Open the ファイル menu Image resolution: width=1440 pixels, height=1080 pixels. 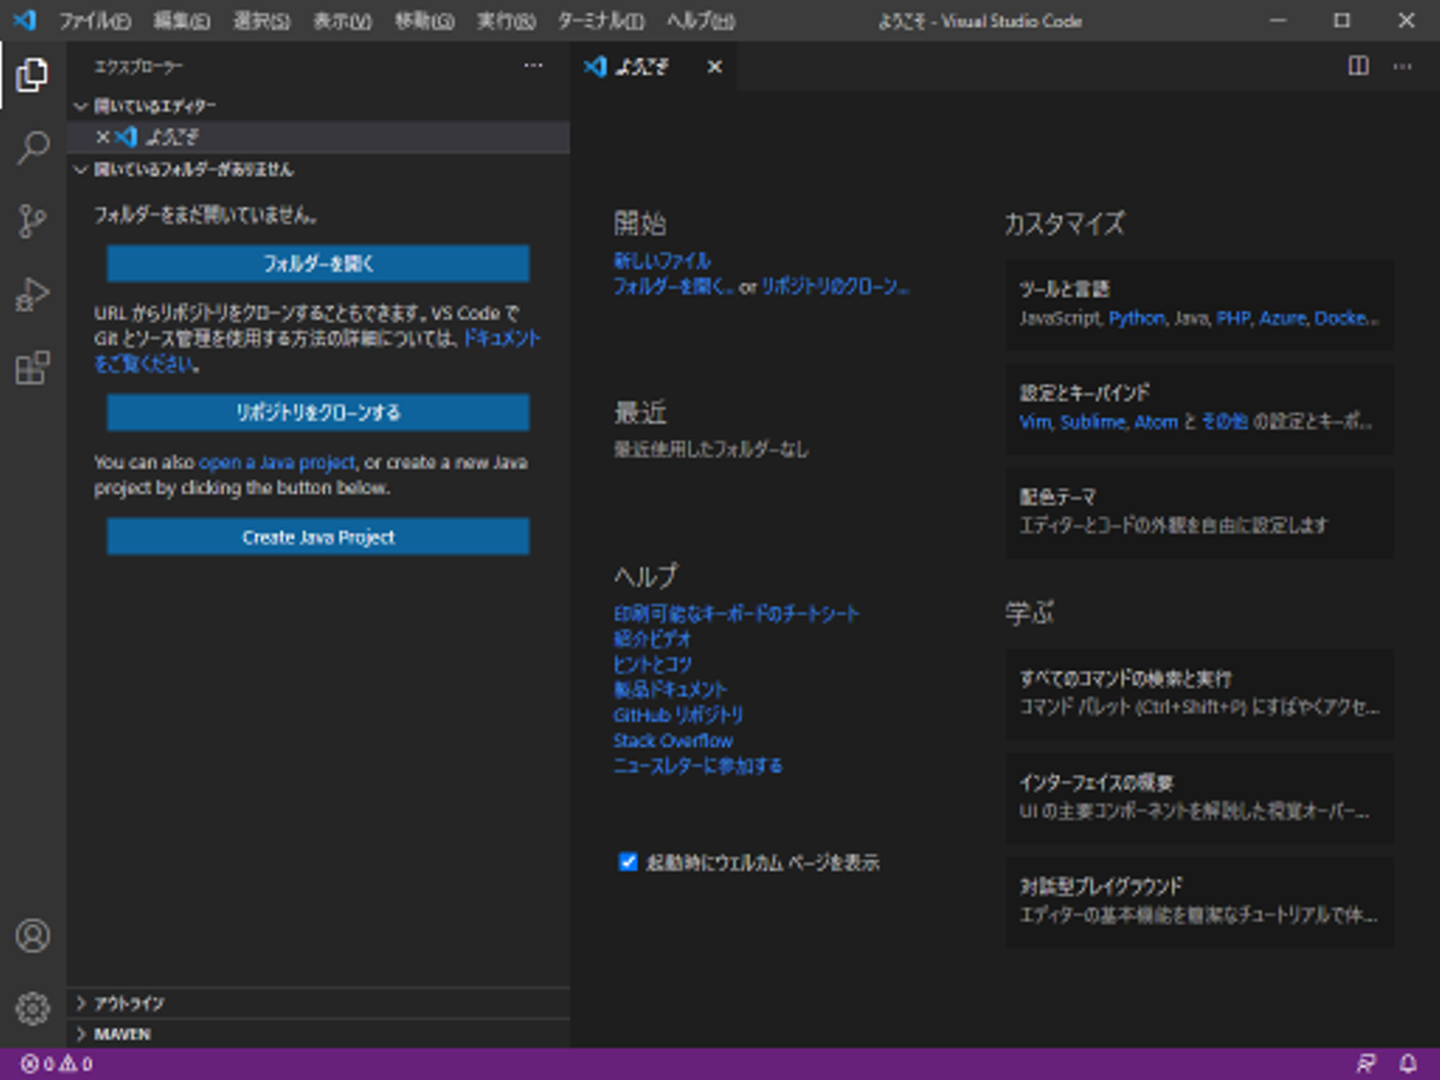94,21
